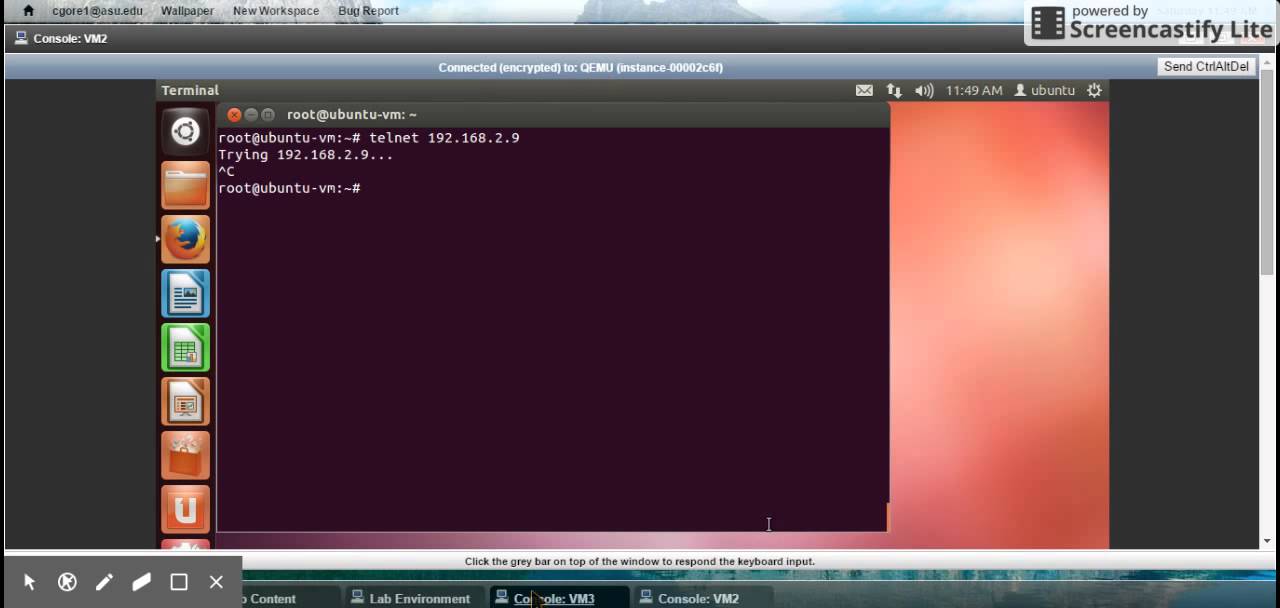Open the Files folder launcher icon
This screenshot has height=608, width=1280.
pos(185,185)
